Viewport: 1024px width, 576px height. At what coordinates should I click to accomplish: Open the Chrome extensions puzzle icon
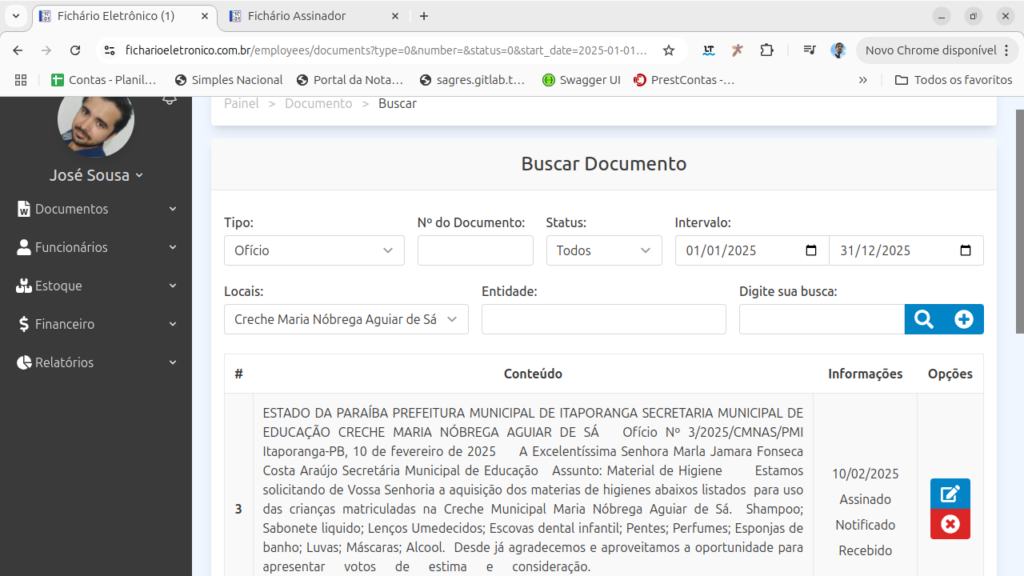767,50
